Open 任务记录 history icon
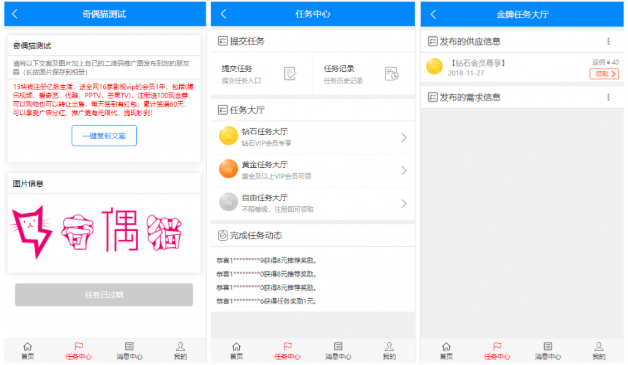The width and height of the screenshot is (628, 365). [391, 74]
